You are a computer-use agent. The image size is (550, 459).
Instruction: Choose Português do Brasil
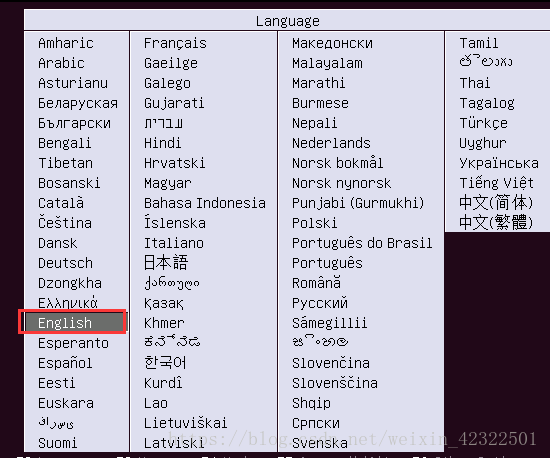click(x=362, y=243)
